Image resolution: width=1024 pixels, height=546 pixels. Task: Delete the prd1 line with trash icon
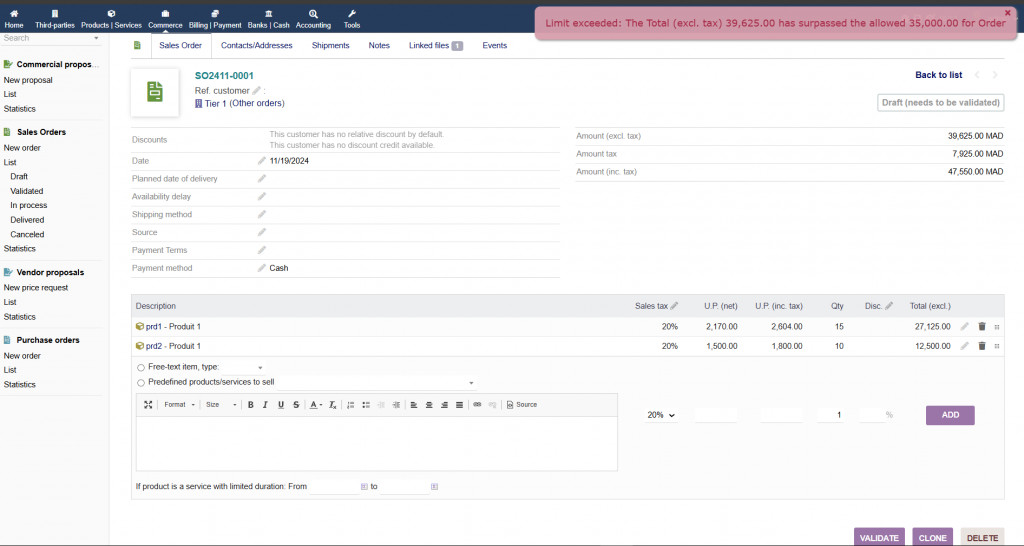(x=981, y=327)
